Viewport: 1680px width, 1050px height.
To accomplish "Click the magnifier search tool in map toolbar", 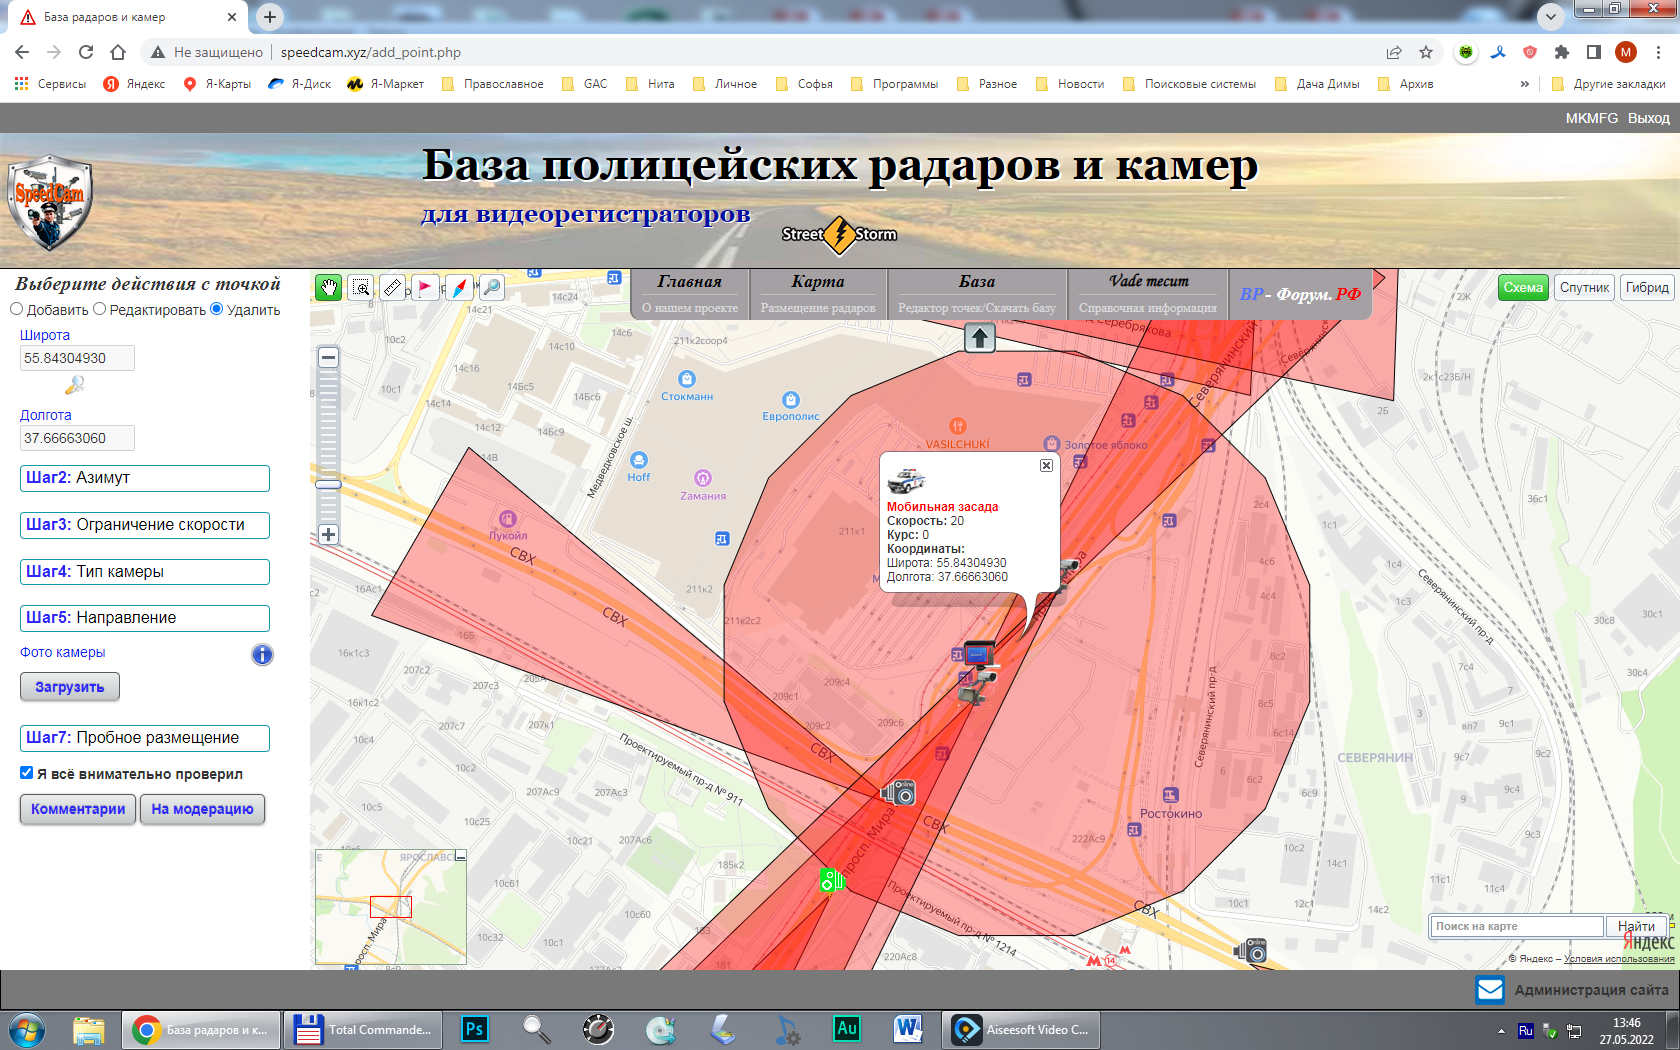I will (491, 288).
